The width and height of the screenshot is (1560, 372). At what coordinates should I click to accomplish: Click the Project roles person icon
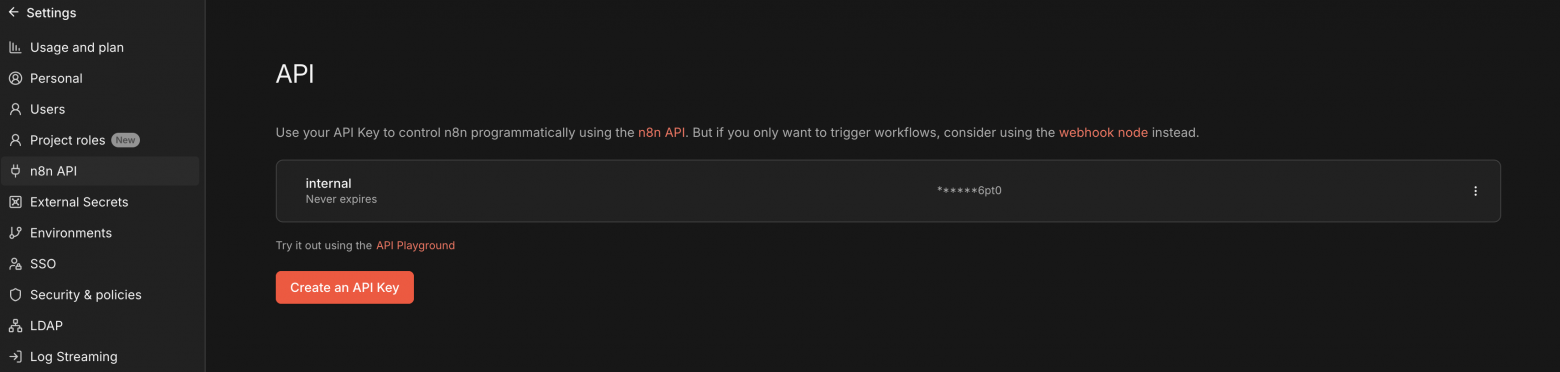[15, 140]
